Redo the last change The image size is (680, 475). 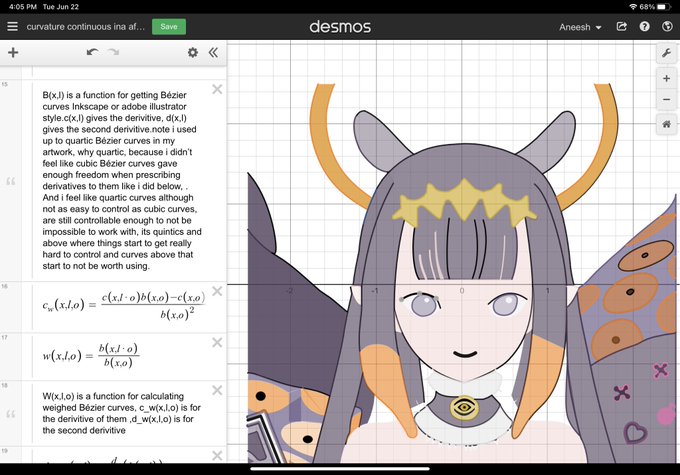[x=114, y=52]
